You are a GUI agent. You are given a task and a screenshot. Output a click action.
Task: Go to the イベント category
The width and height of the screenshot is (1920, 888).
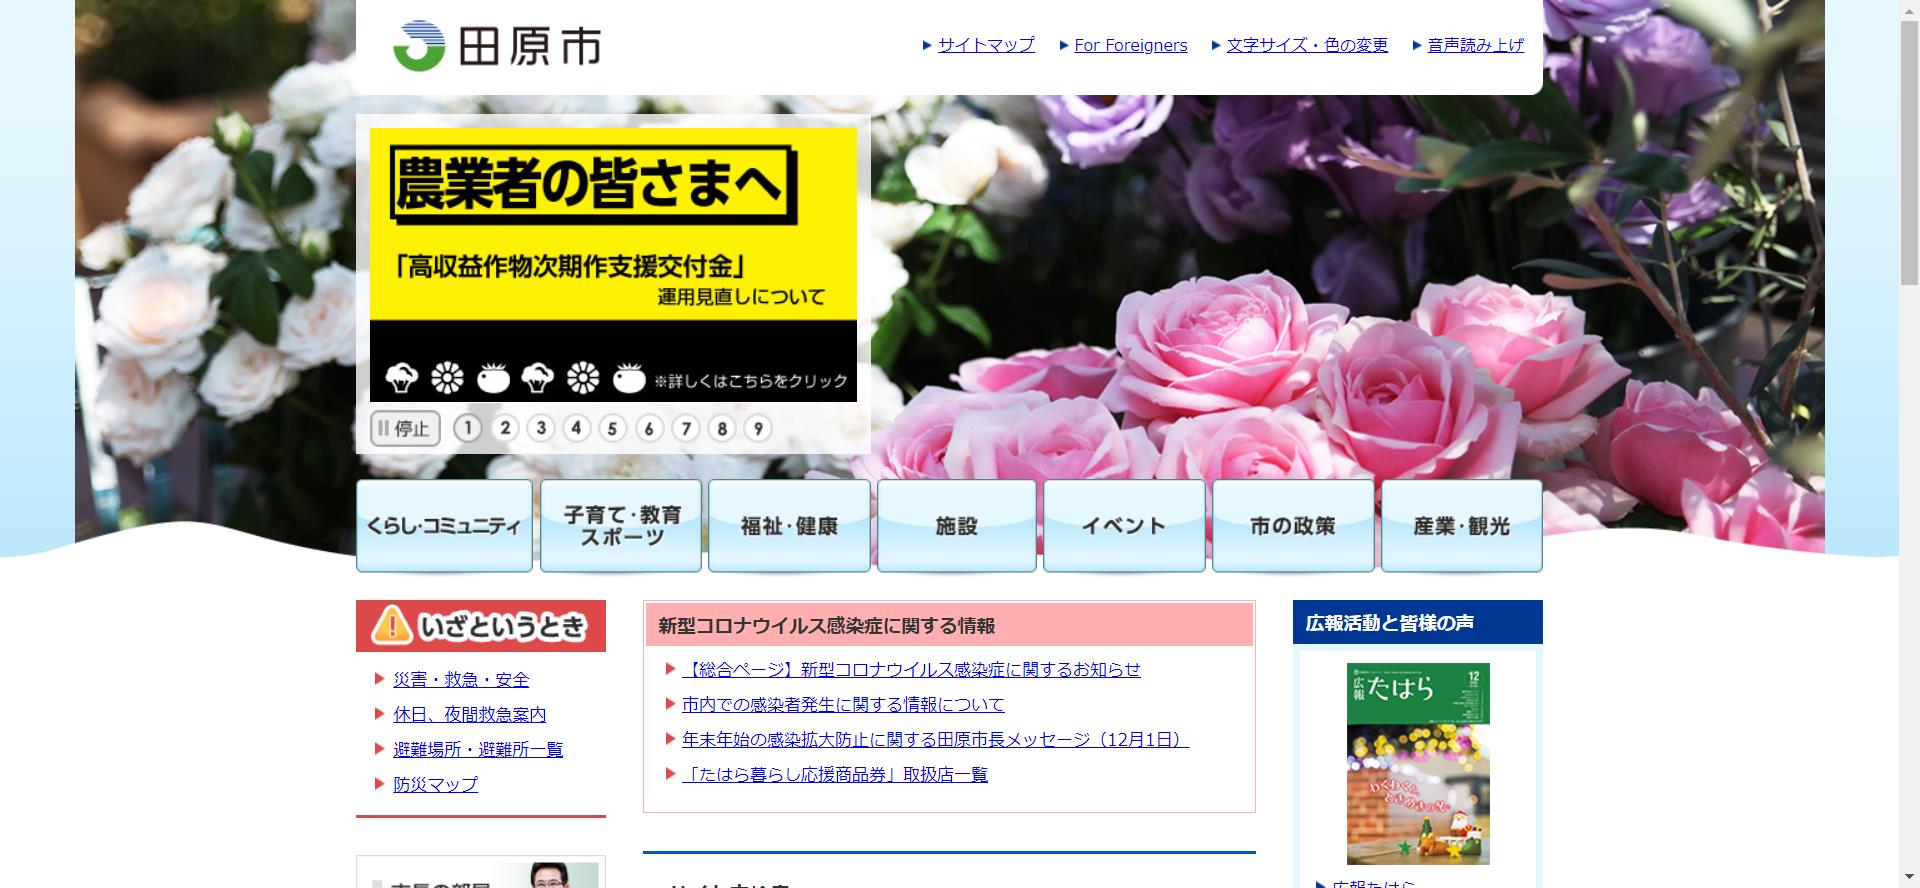(x=1124, y=526)
